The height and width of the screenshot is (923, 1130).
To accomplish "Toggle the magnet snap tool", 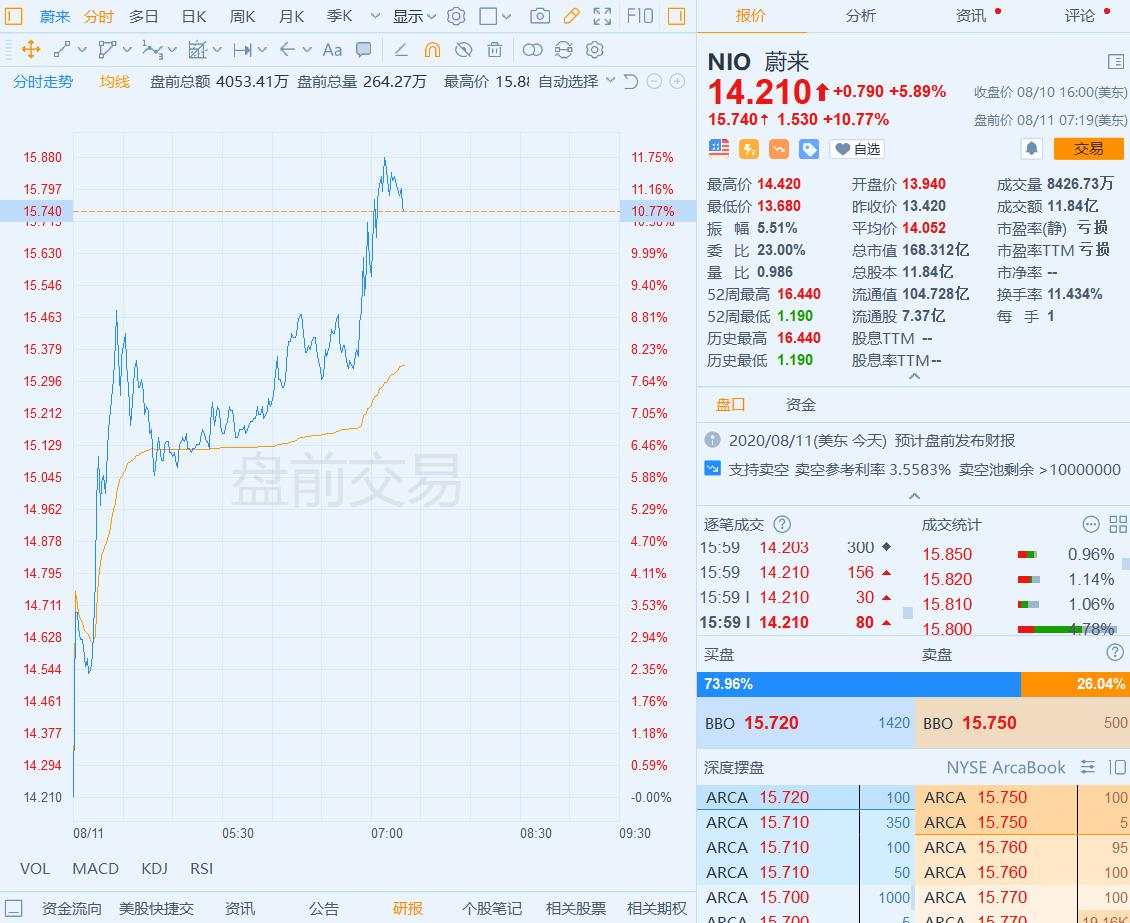I will (432, 50).
